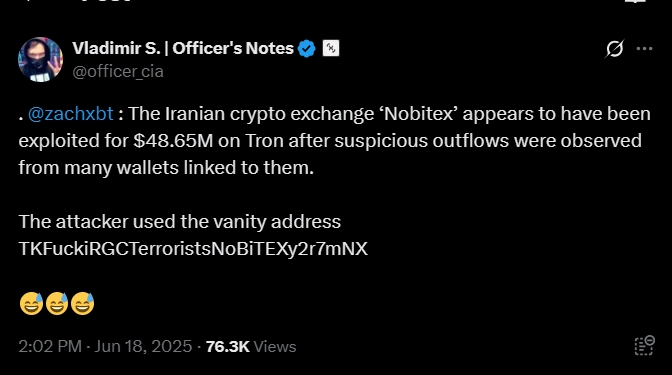Click the middle sweat-smile emoji
This screenshot has height=375, width=672.
(x=57, y=303)
